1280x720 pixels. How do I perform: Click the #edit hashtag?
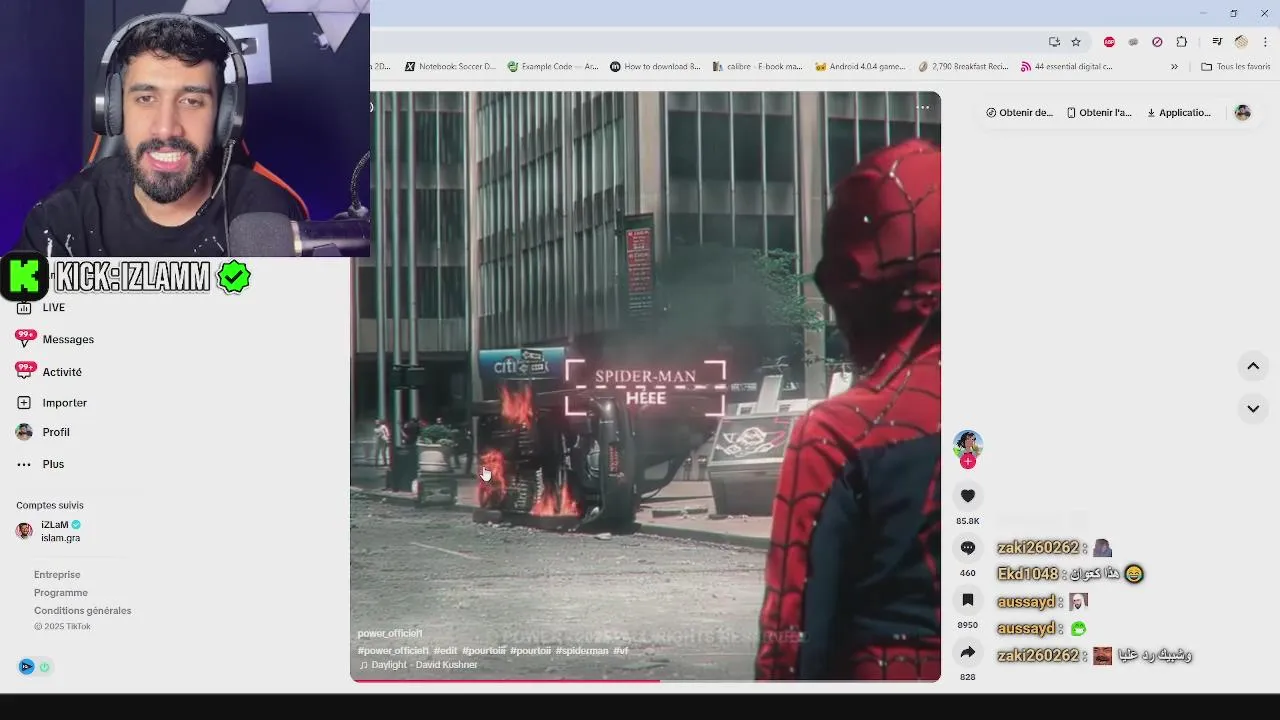click(x=445, y=651)
